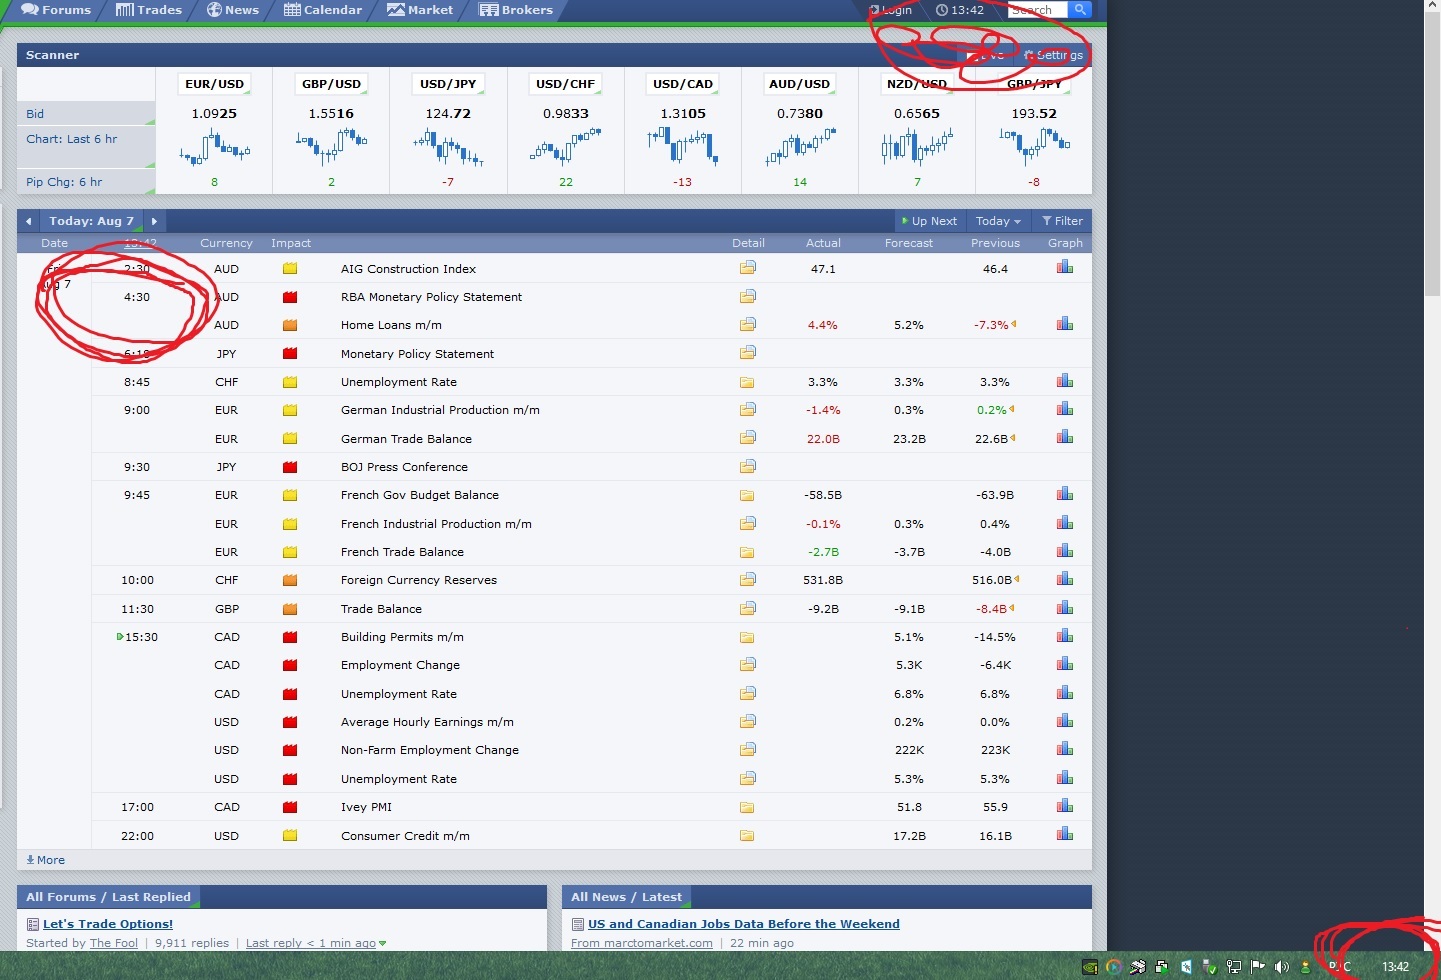
Task: Open detail folder for Foreign Currency Reserves
Action: 747,579
